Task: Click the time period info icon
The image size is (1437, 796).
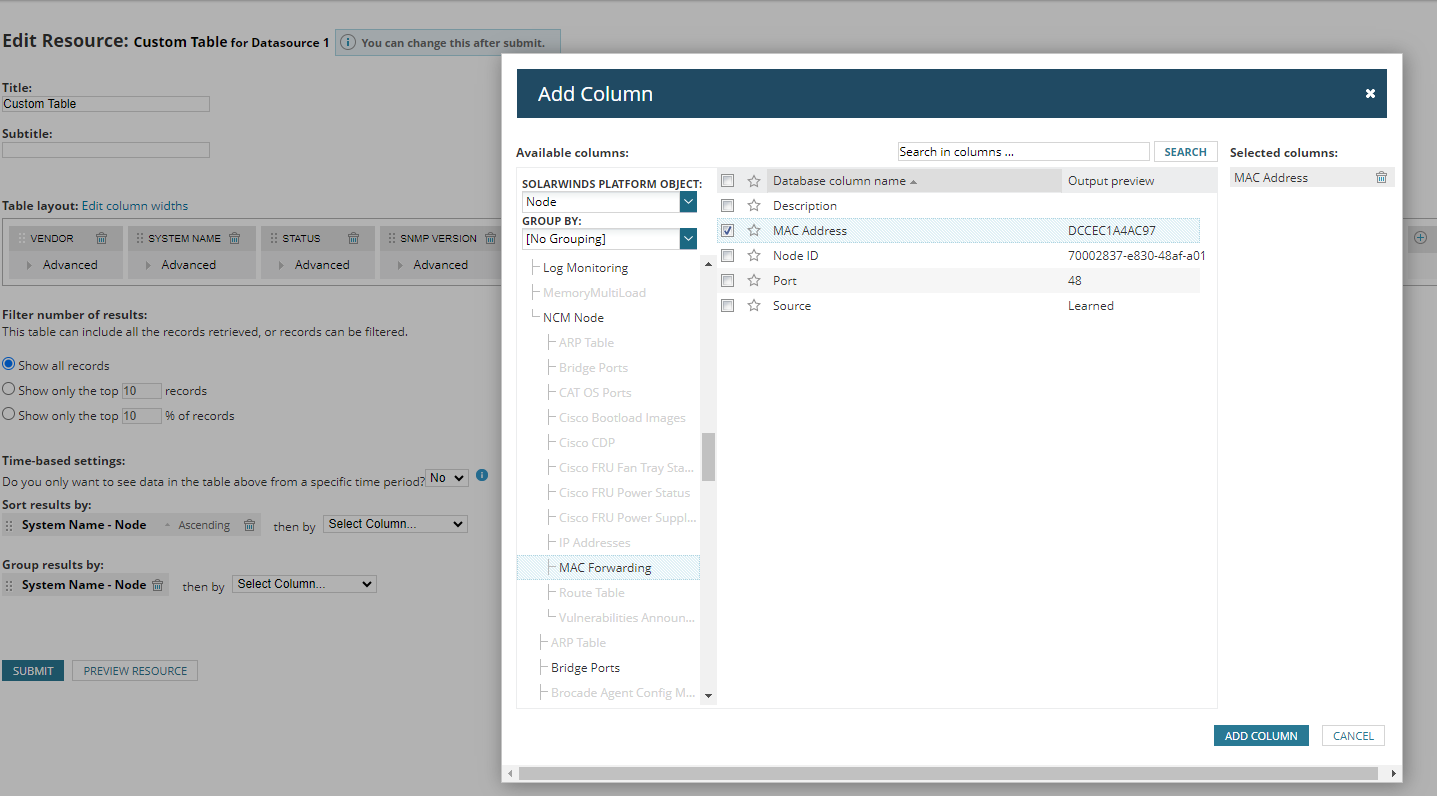Action: pyautogui.click(x=482, y=475)
